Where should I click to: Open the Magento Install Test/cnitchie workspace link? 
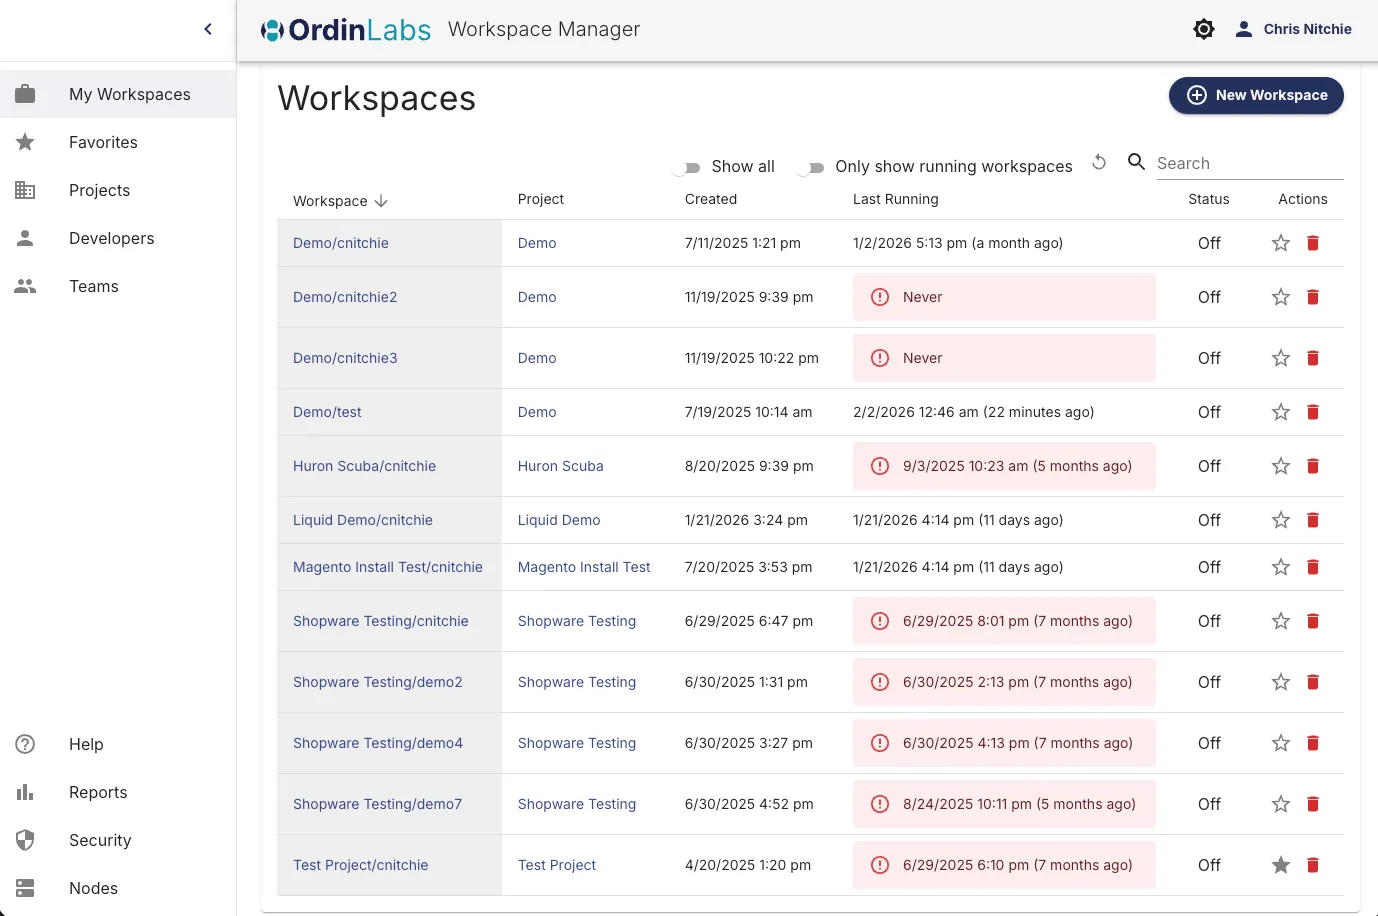[x=388, y=567]
